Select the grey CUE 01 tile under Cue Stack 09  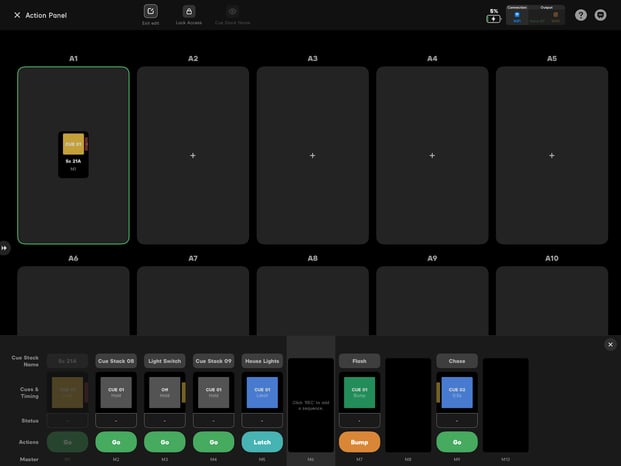(x=213, y=392)
